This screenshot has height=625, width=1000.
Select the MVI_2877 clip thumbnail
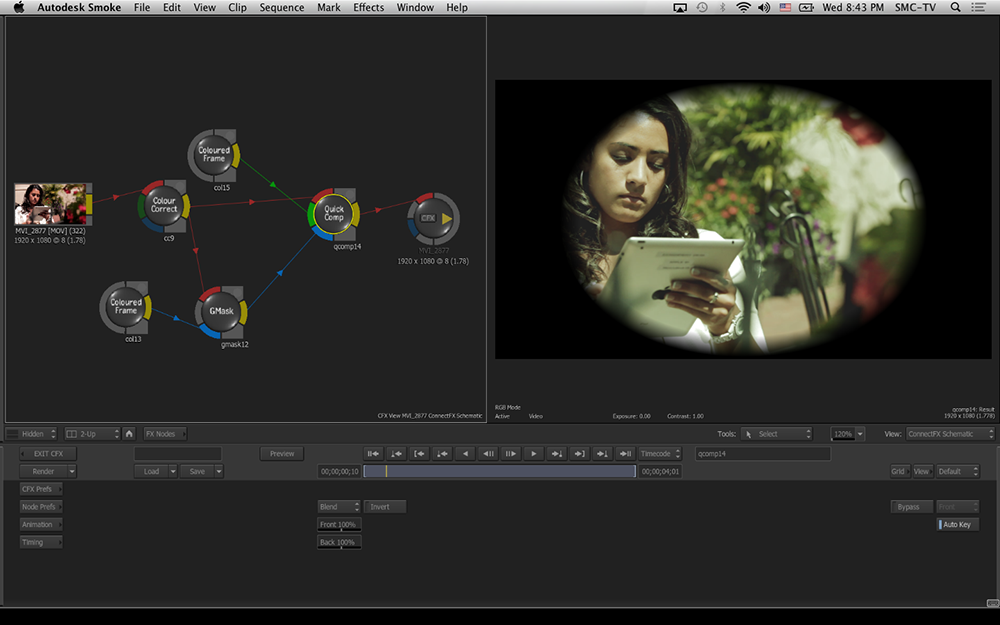point(50,203)
